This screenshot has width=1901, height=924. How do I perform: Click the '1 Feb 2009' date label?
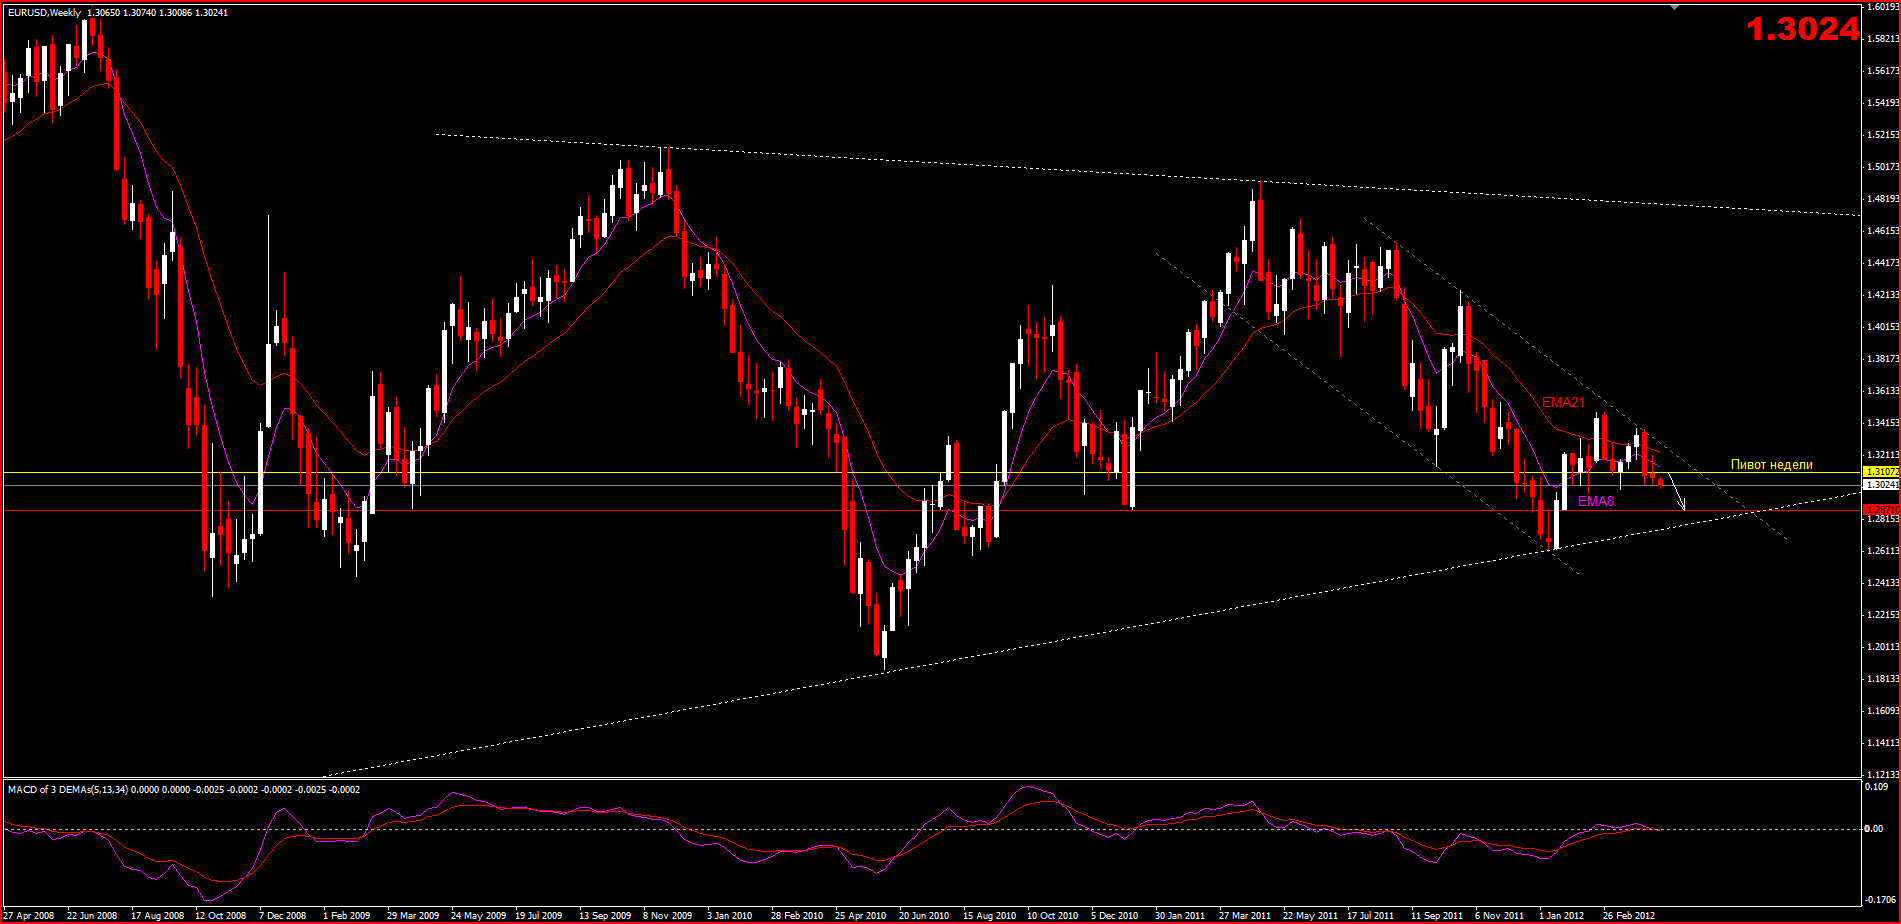tap(347, 915)
